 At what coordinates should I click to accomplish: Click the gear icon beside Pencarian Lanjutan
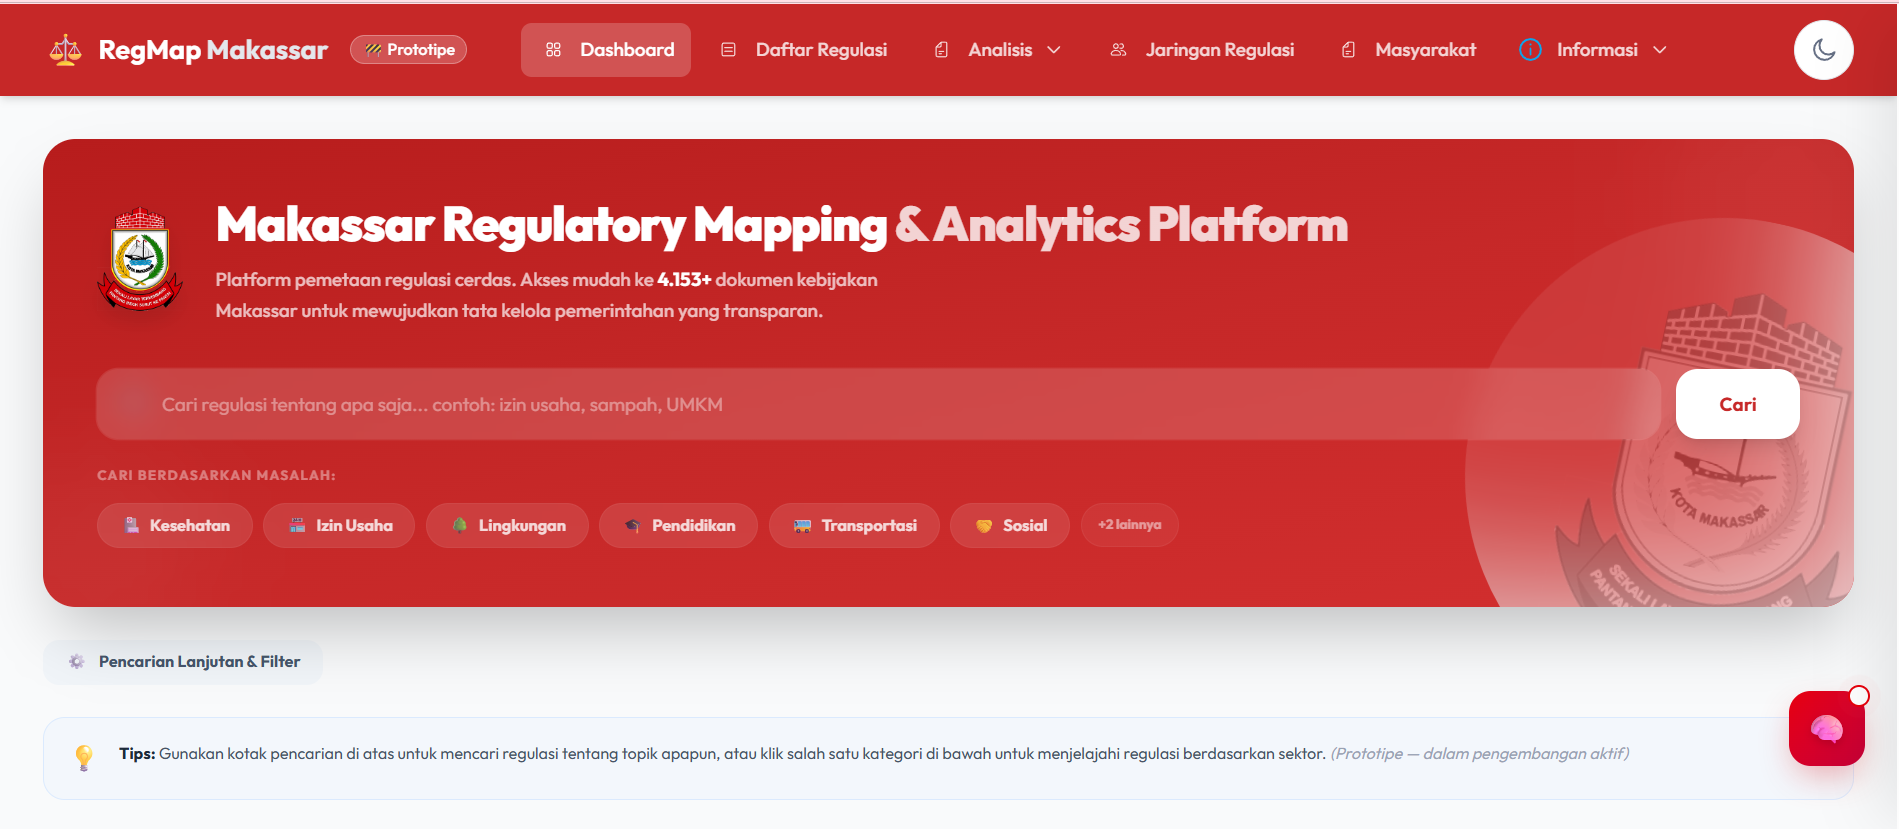point(76,662)
